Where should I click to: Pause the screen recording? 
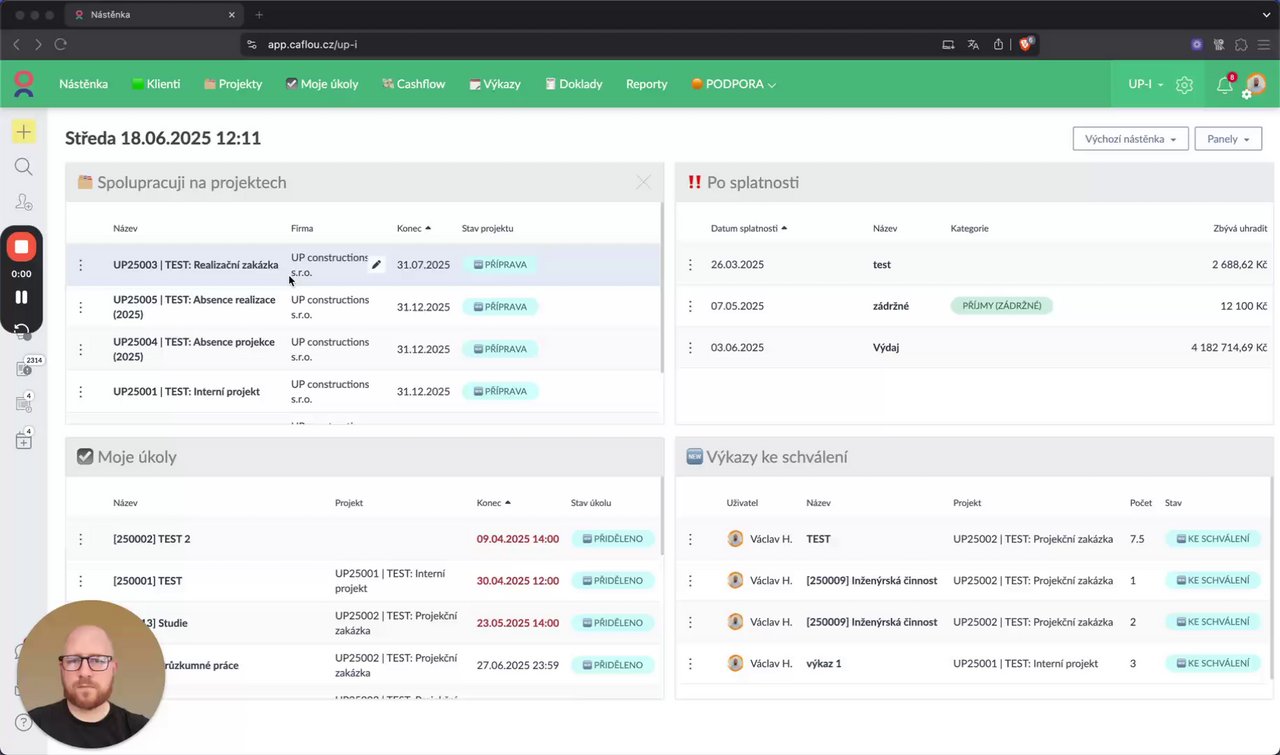pos(21,297)
